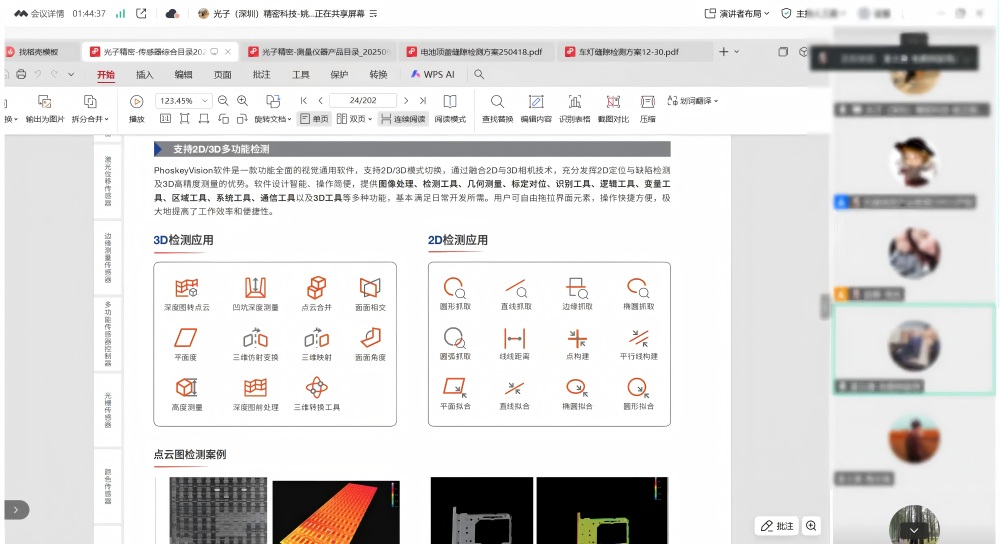Click the 编辑内容 edit content tool

pos(536,108)
